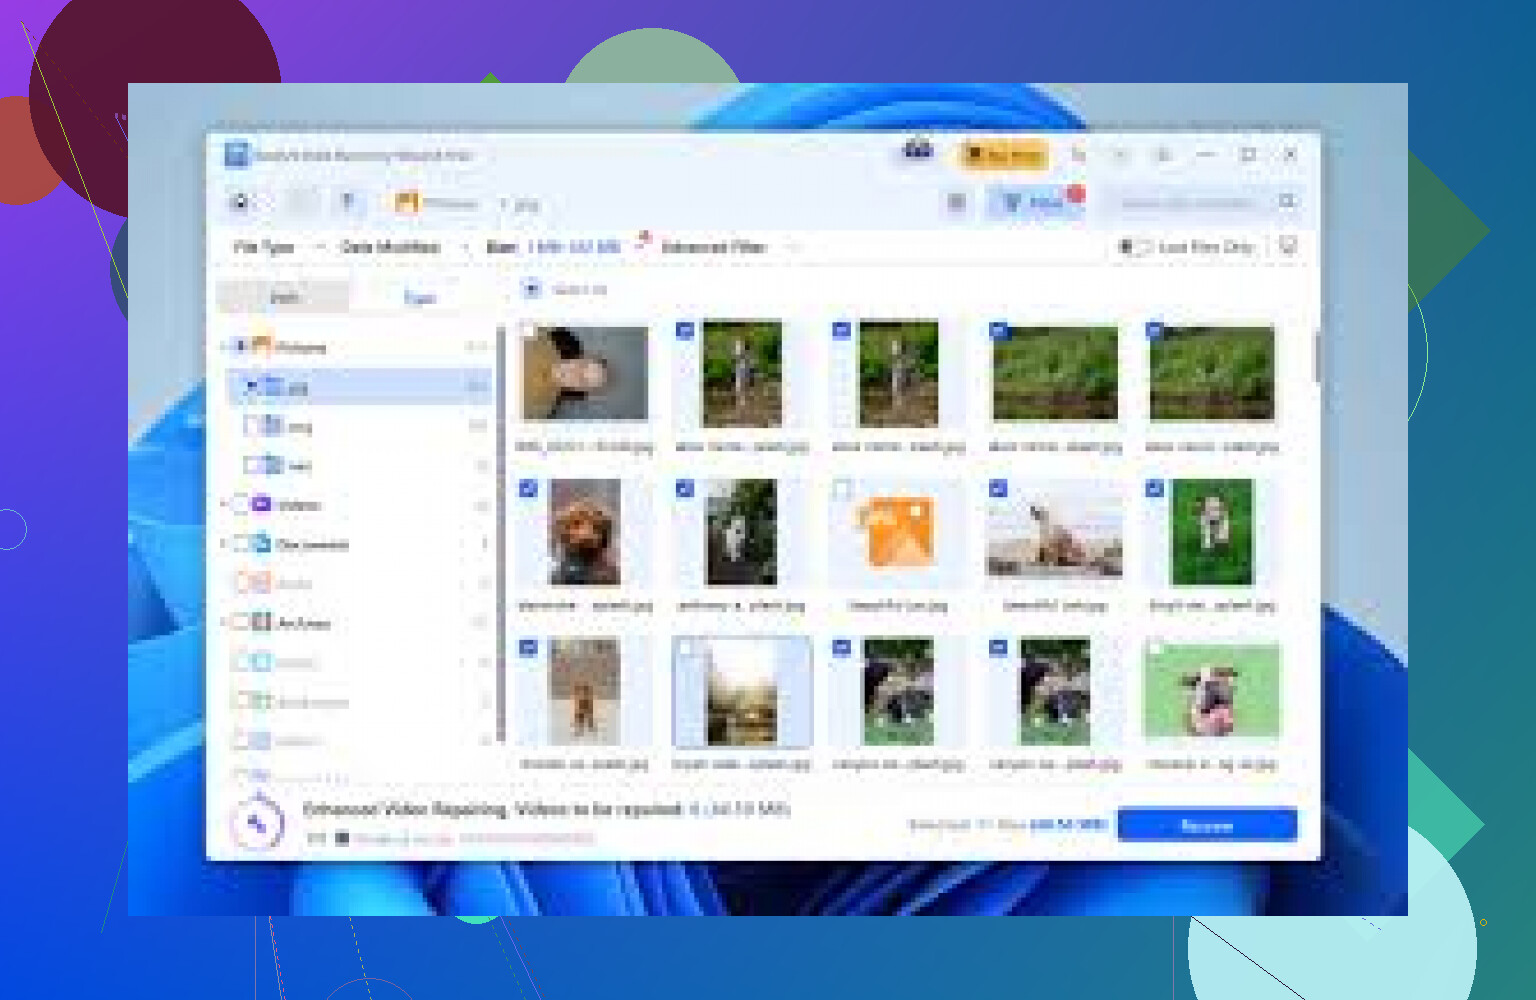The image size is (1536, 1000).
Task: Open the view mode icon left of Filter
Action: (956, 203)
